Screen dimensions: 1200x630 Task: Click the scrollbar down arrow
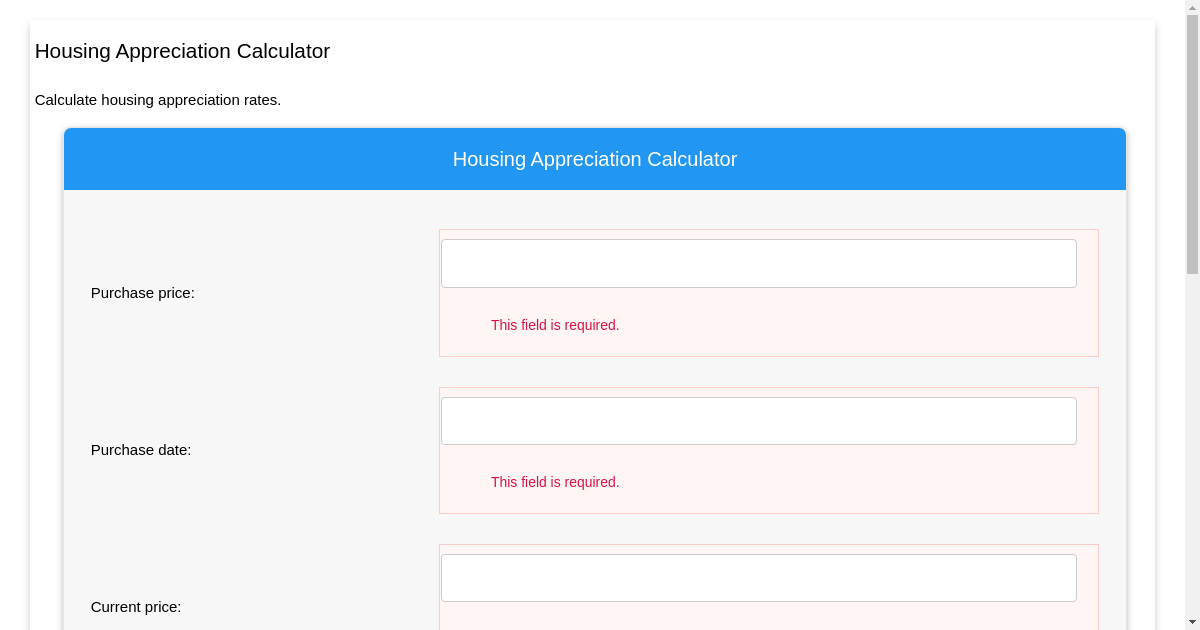click(1192, 621)
